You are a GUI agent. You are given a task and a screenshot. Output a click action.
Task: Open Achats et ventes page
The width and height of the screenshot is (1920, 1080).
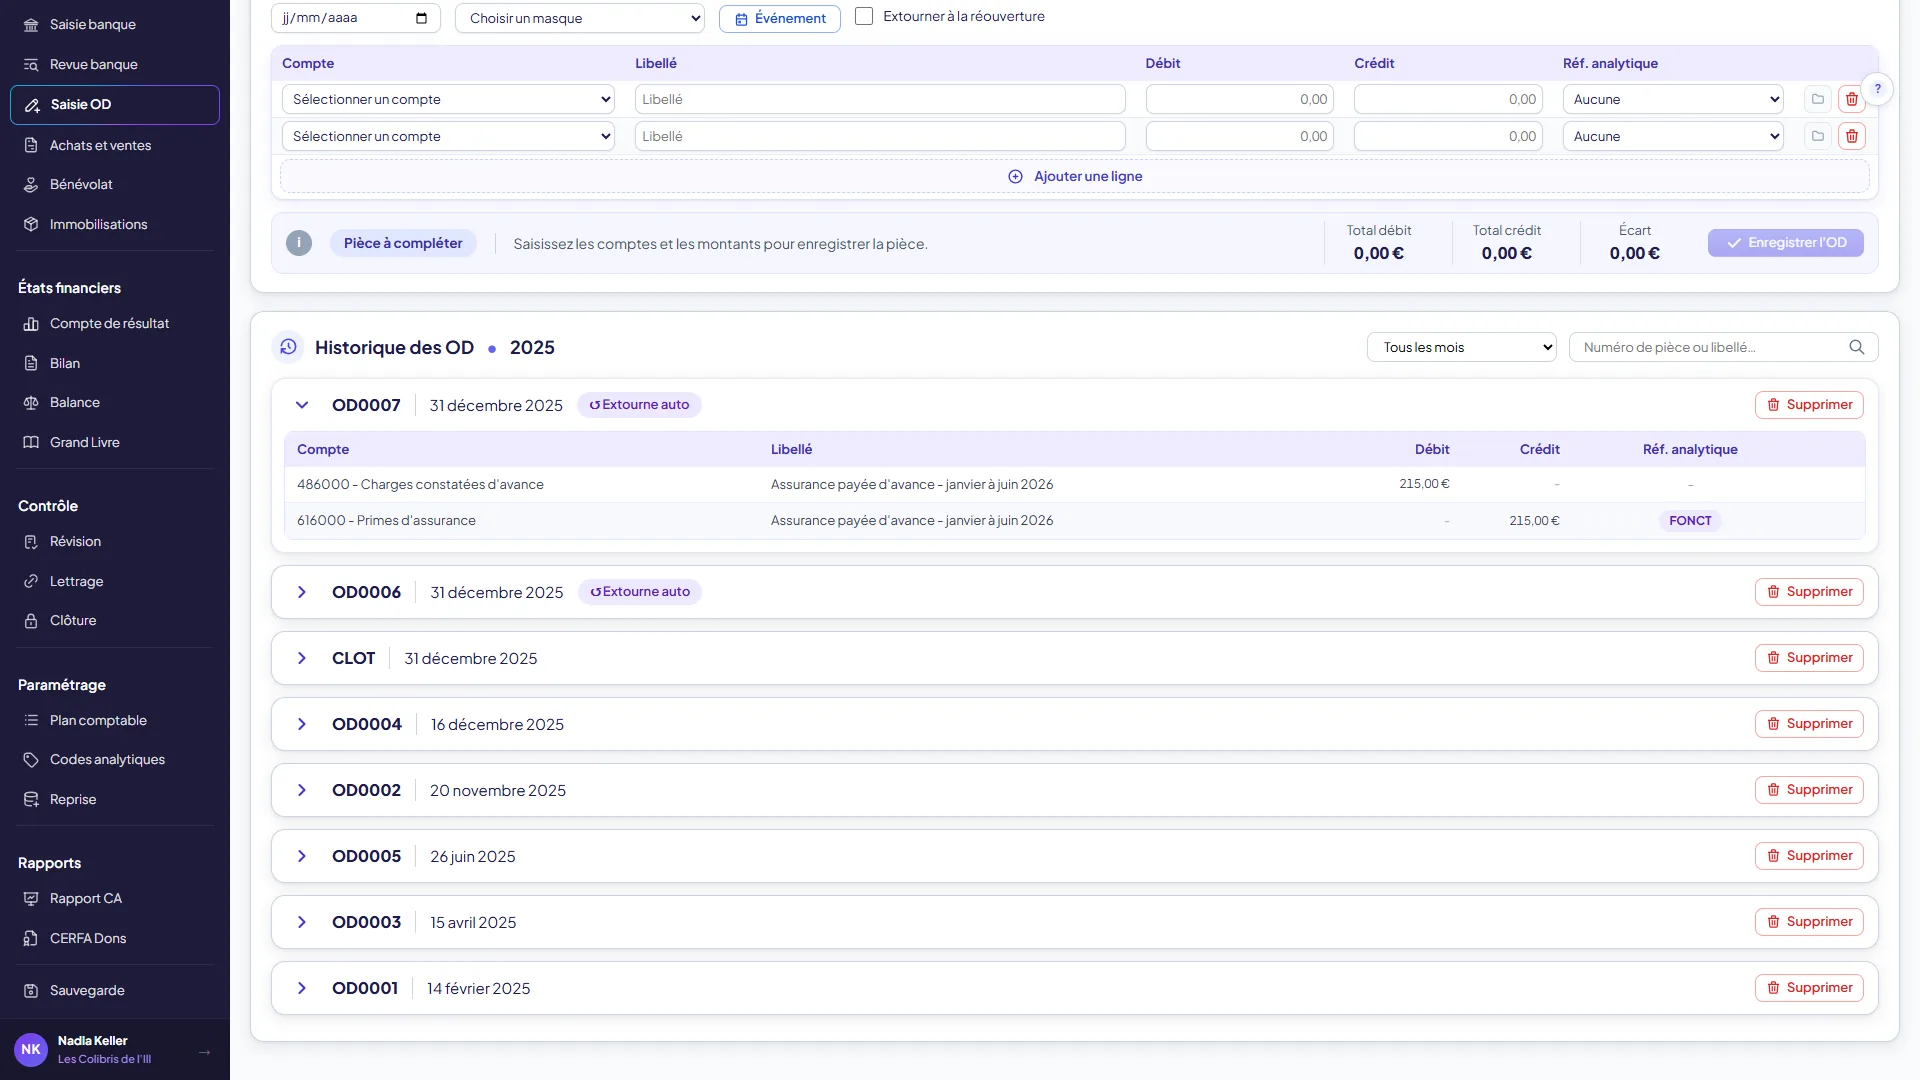point(114,145)
